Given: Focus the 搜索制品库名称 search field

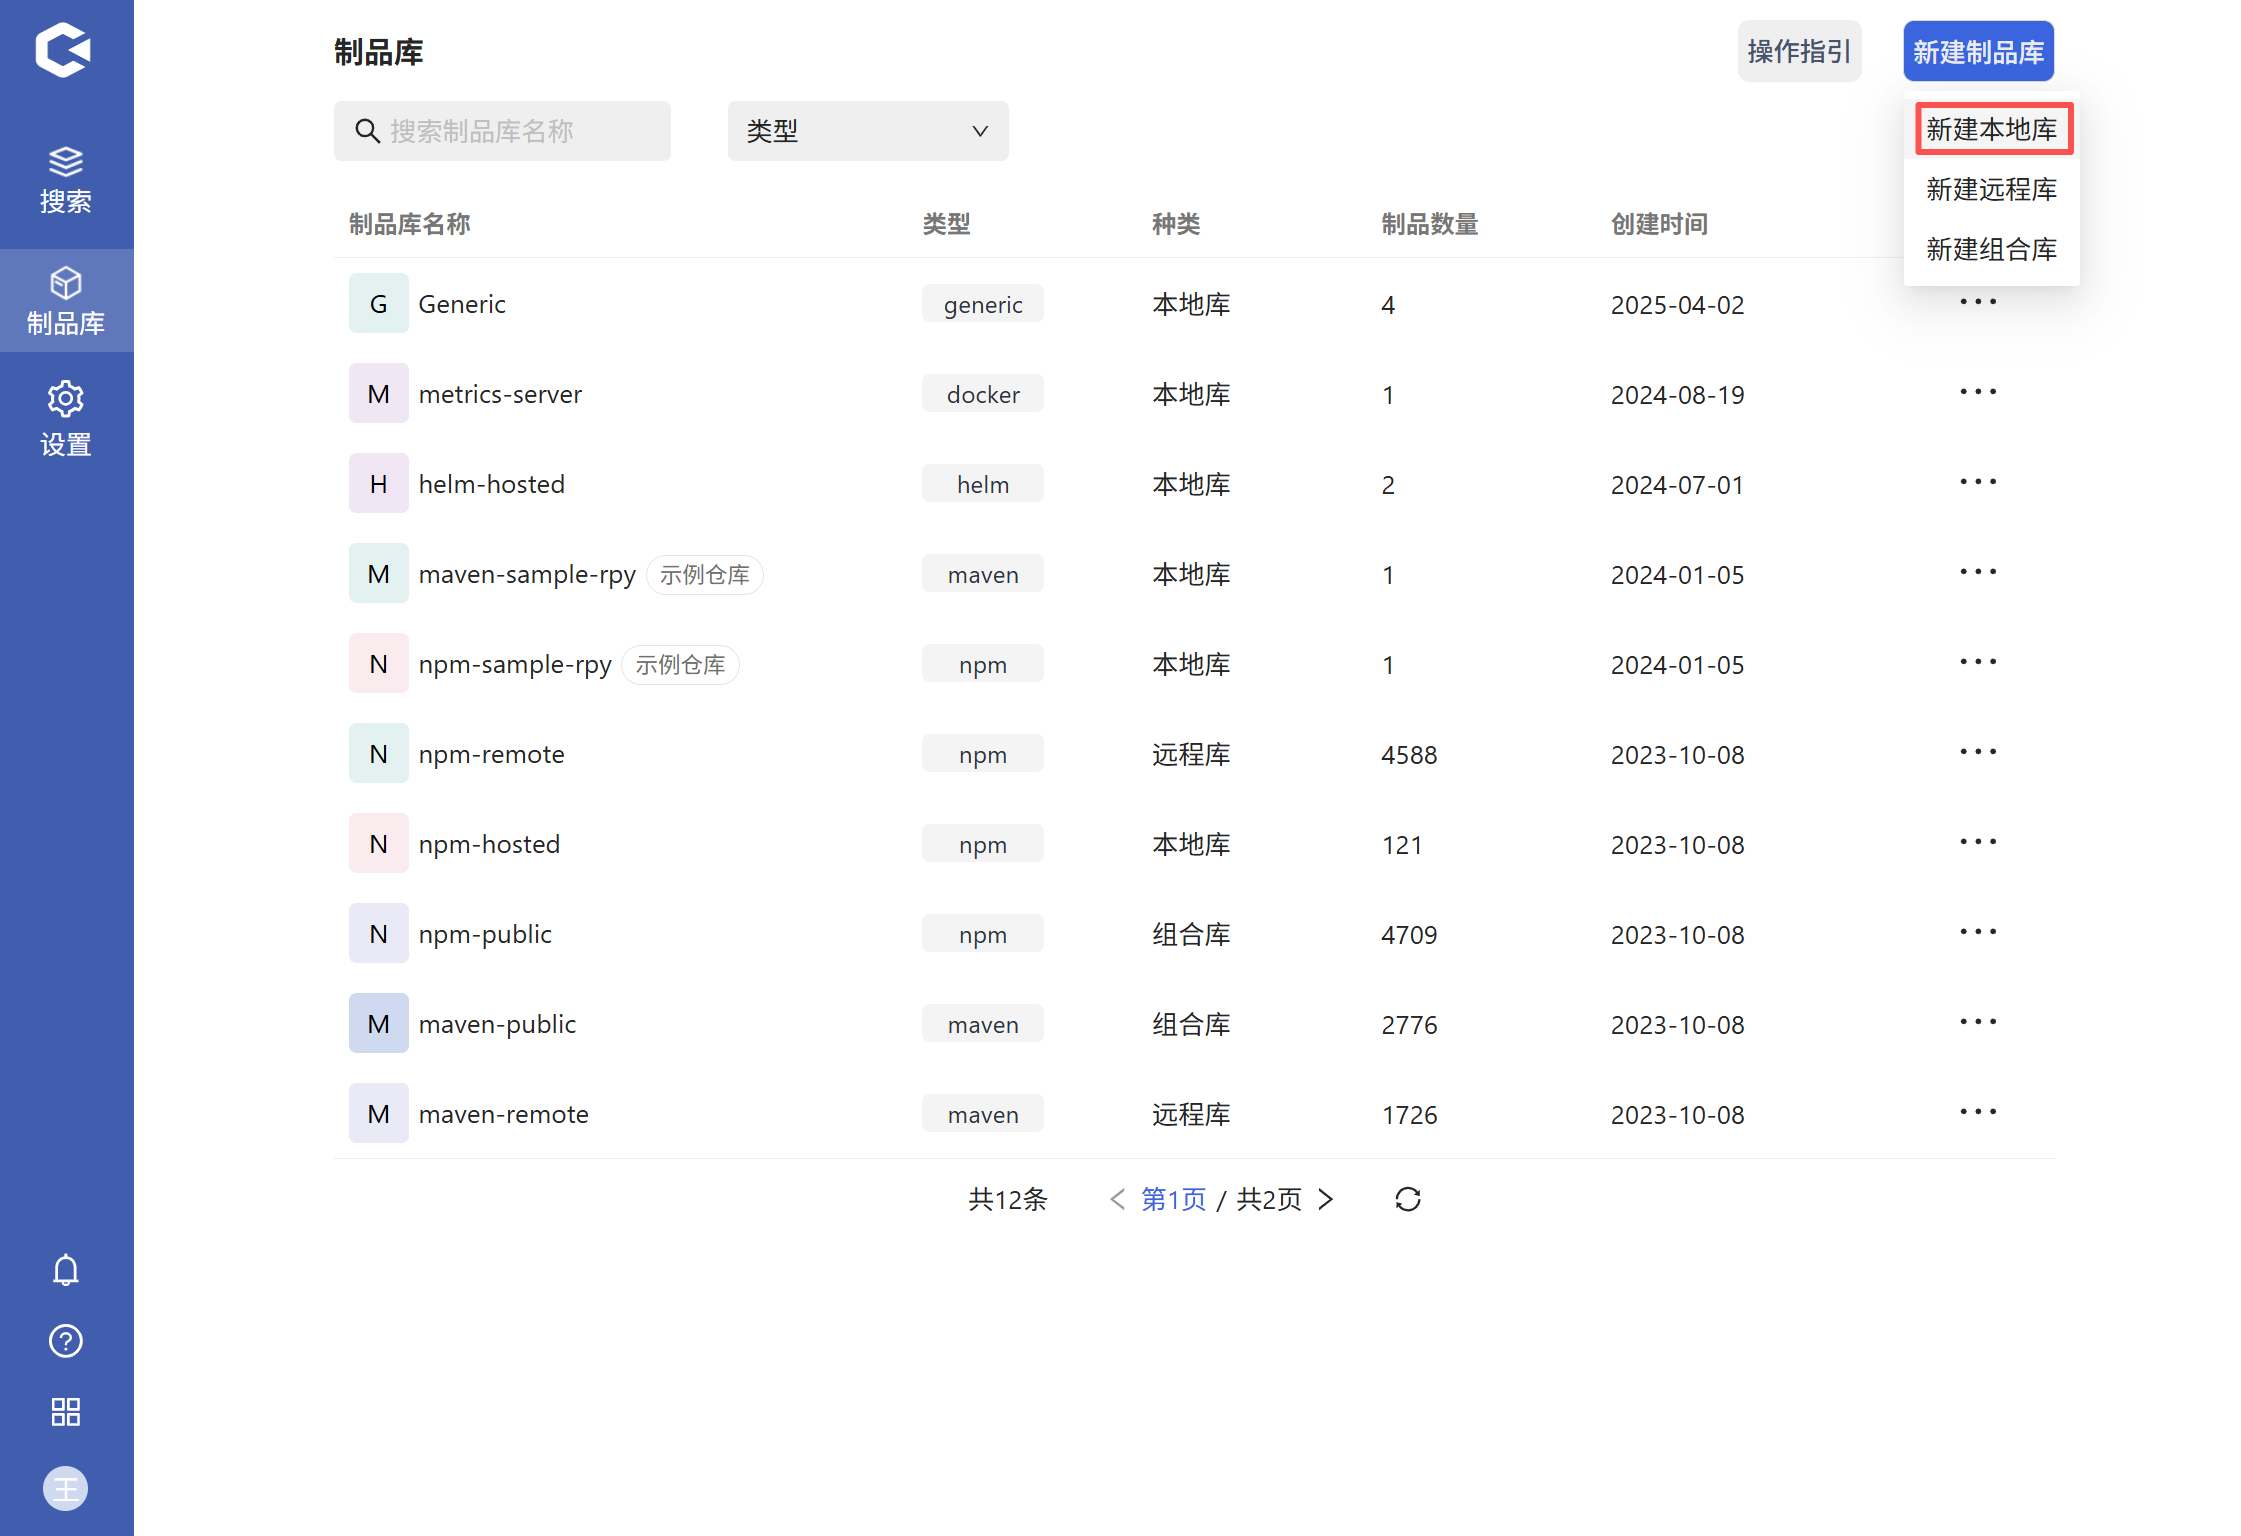Looking at the screenshot, I should (x=502, y=131).
